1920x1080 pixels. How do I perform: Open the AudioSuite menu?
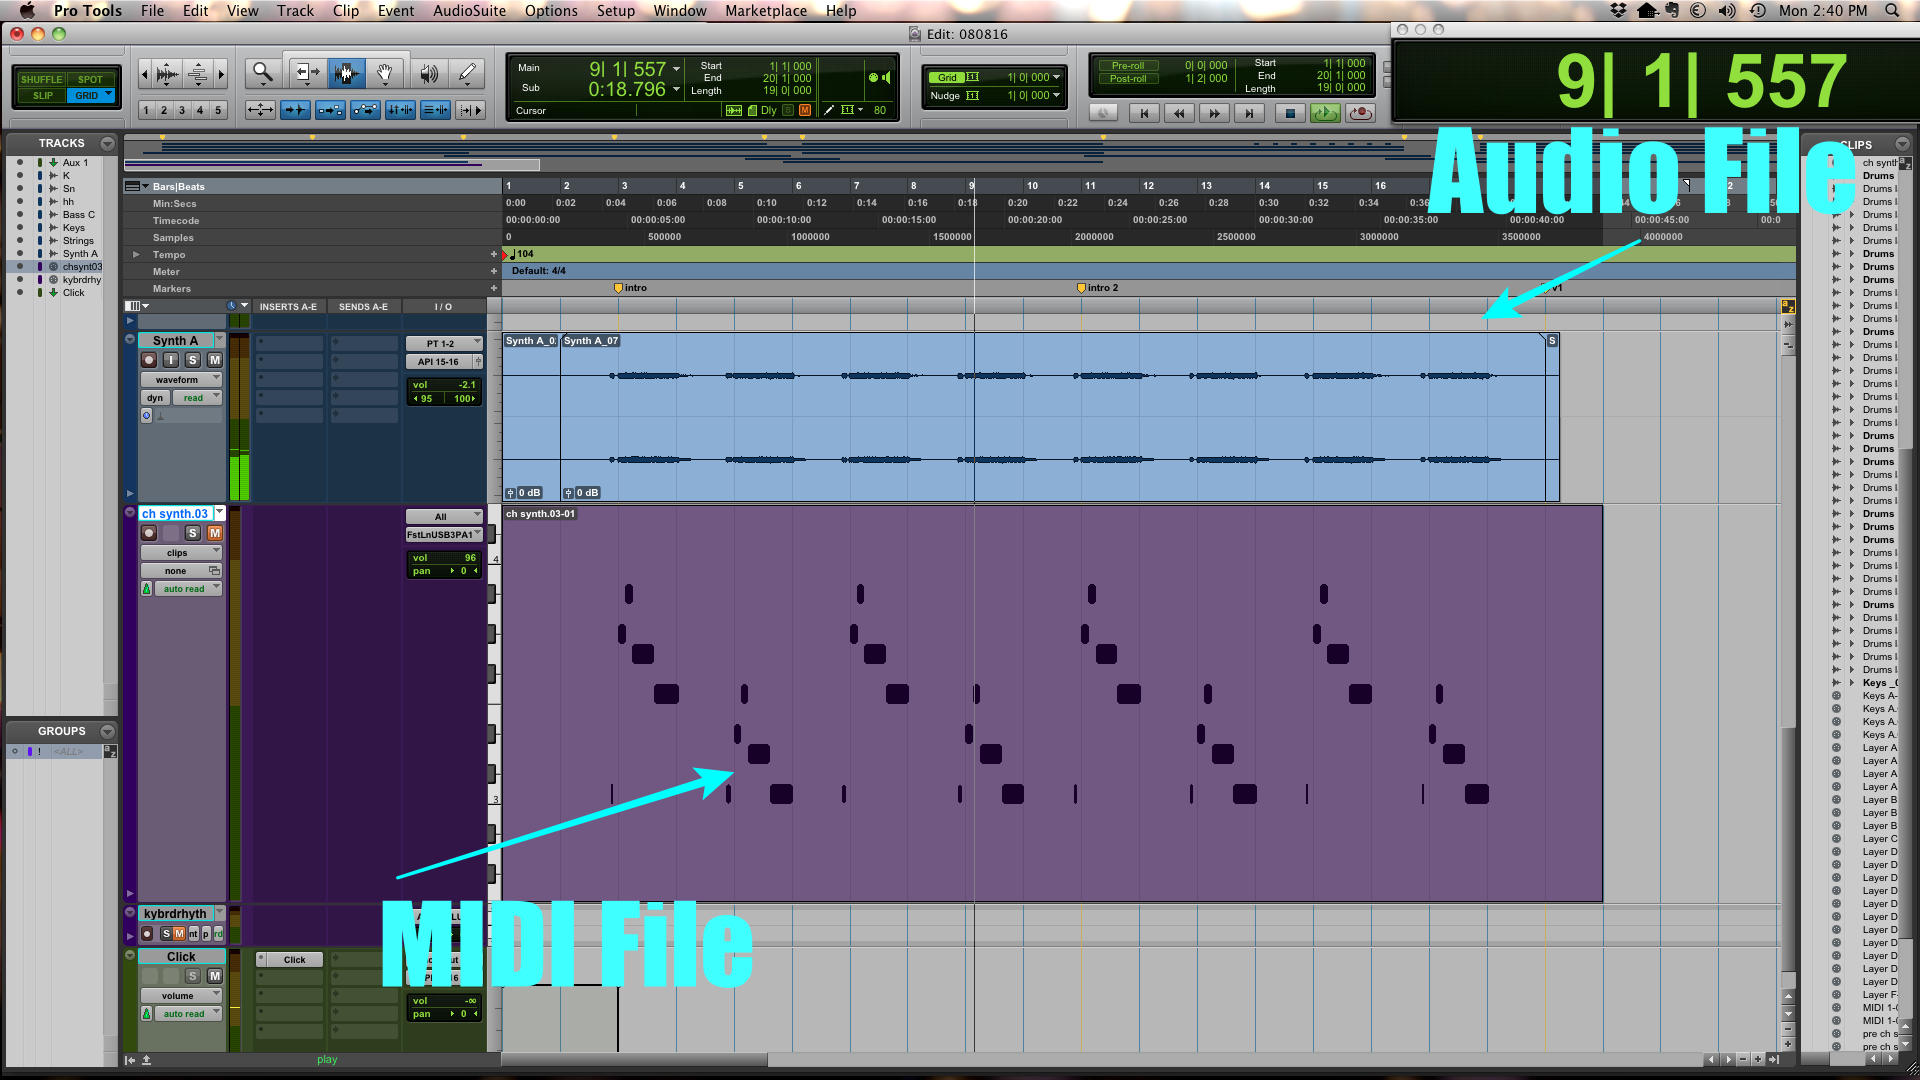tap(469, 10)
